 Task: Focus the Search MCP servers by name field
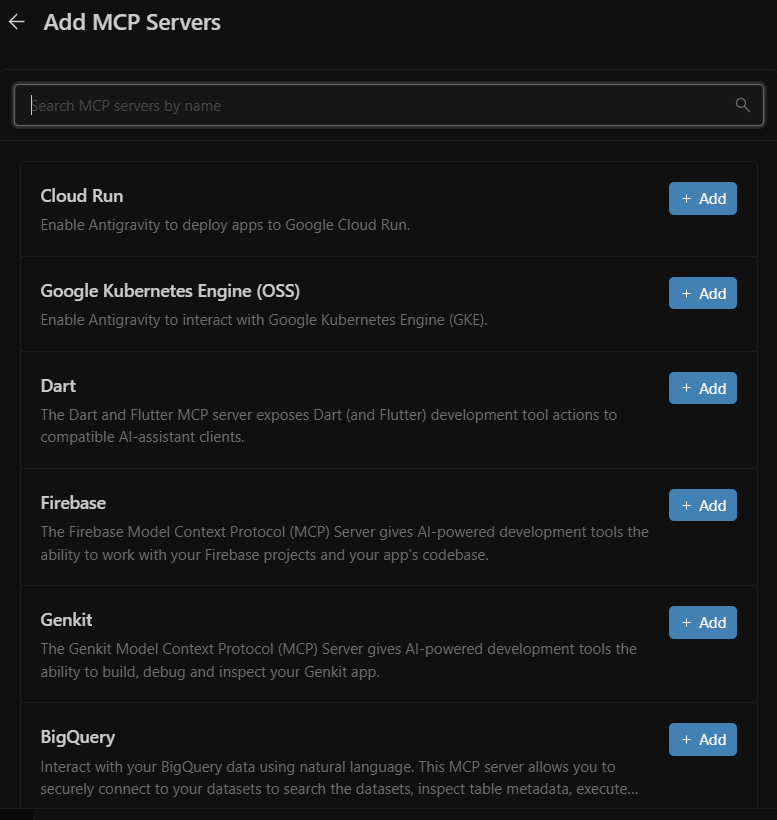pos(389,105)
